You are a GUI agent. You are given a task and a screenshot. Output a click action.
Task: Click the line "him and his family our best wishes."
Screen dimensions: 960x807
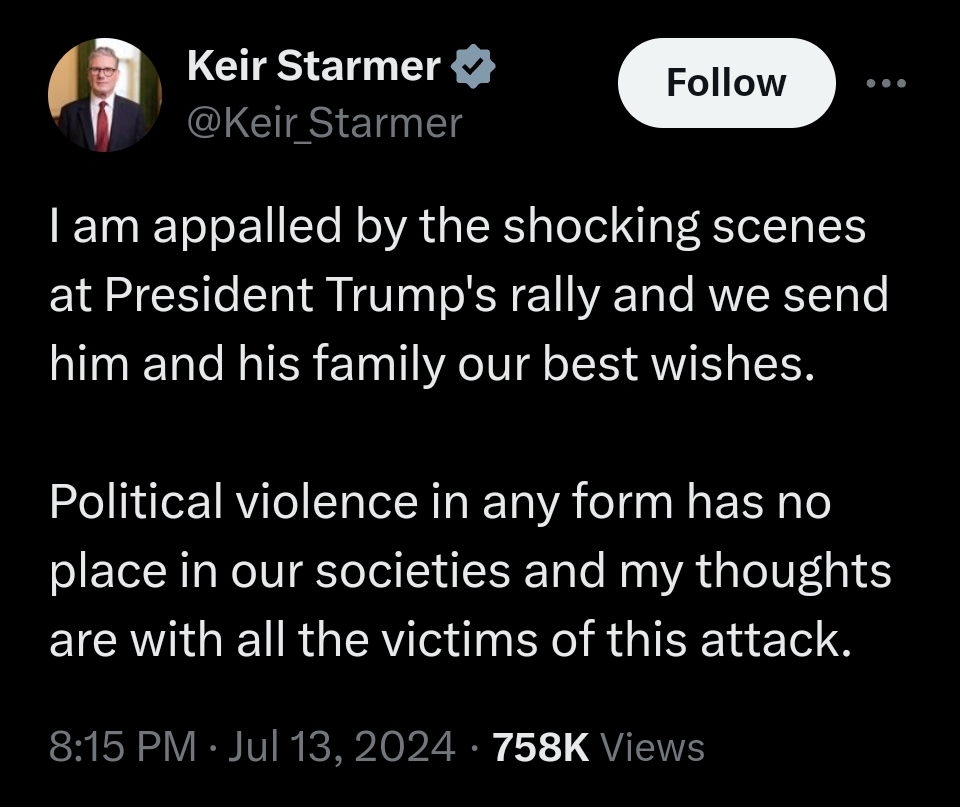pyautogui.click(x=427, y=367)
